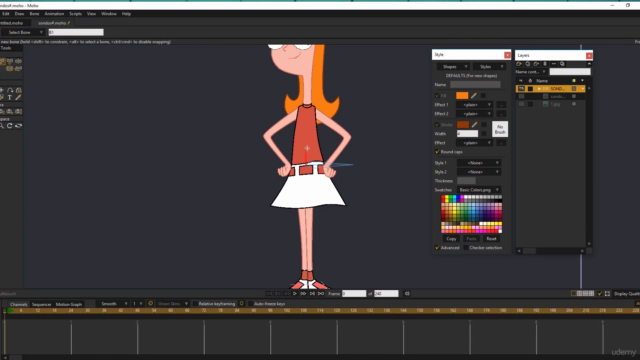Open stroke Effect settings ellipsis button
The height and width of the screenshot is (360, 640).
(x=501, y=143)
